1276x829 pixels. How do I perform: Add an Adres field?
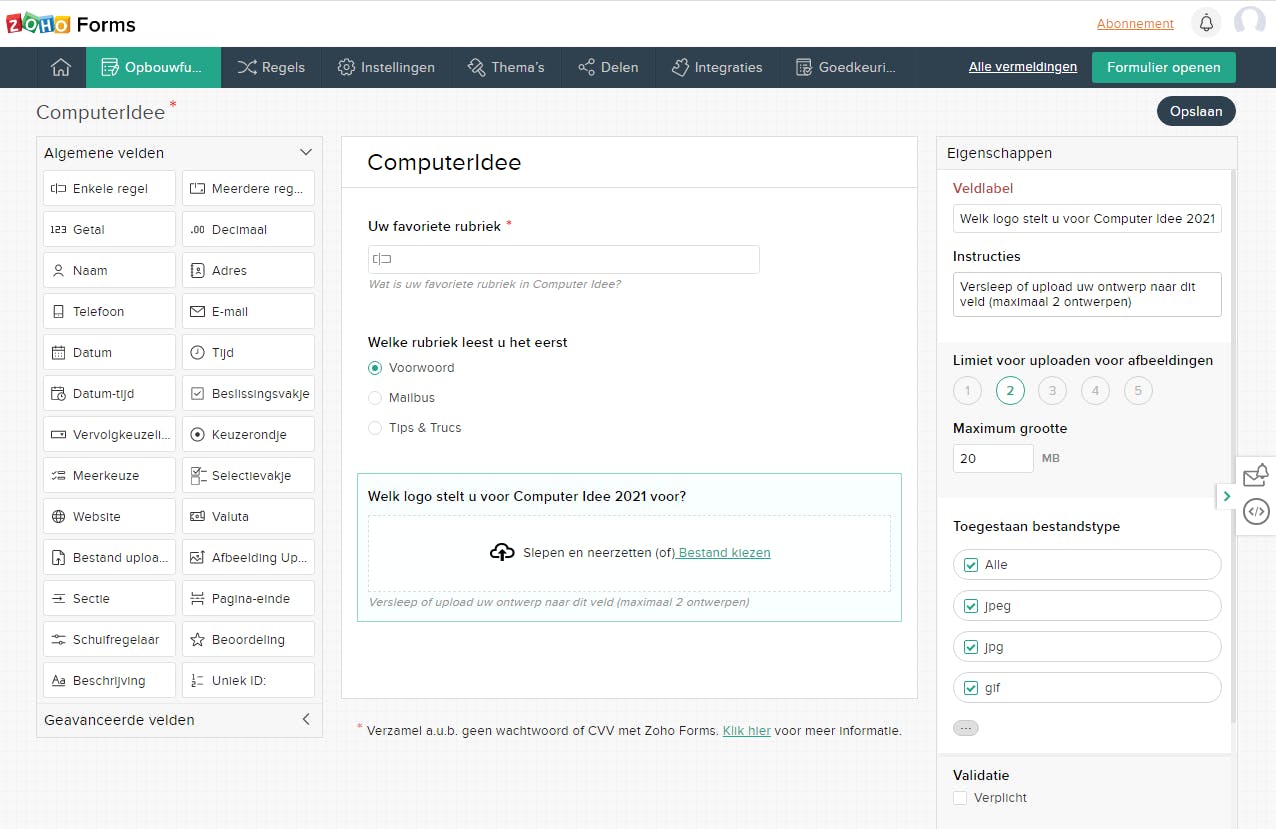coord(249,270)
